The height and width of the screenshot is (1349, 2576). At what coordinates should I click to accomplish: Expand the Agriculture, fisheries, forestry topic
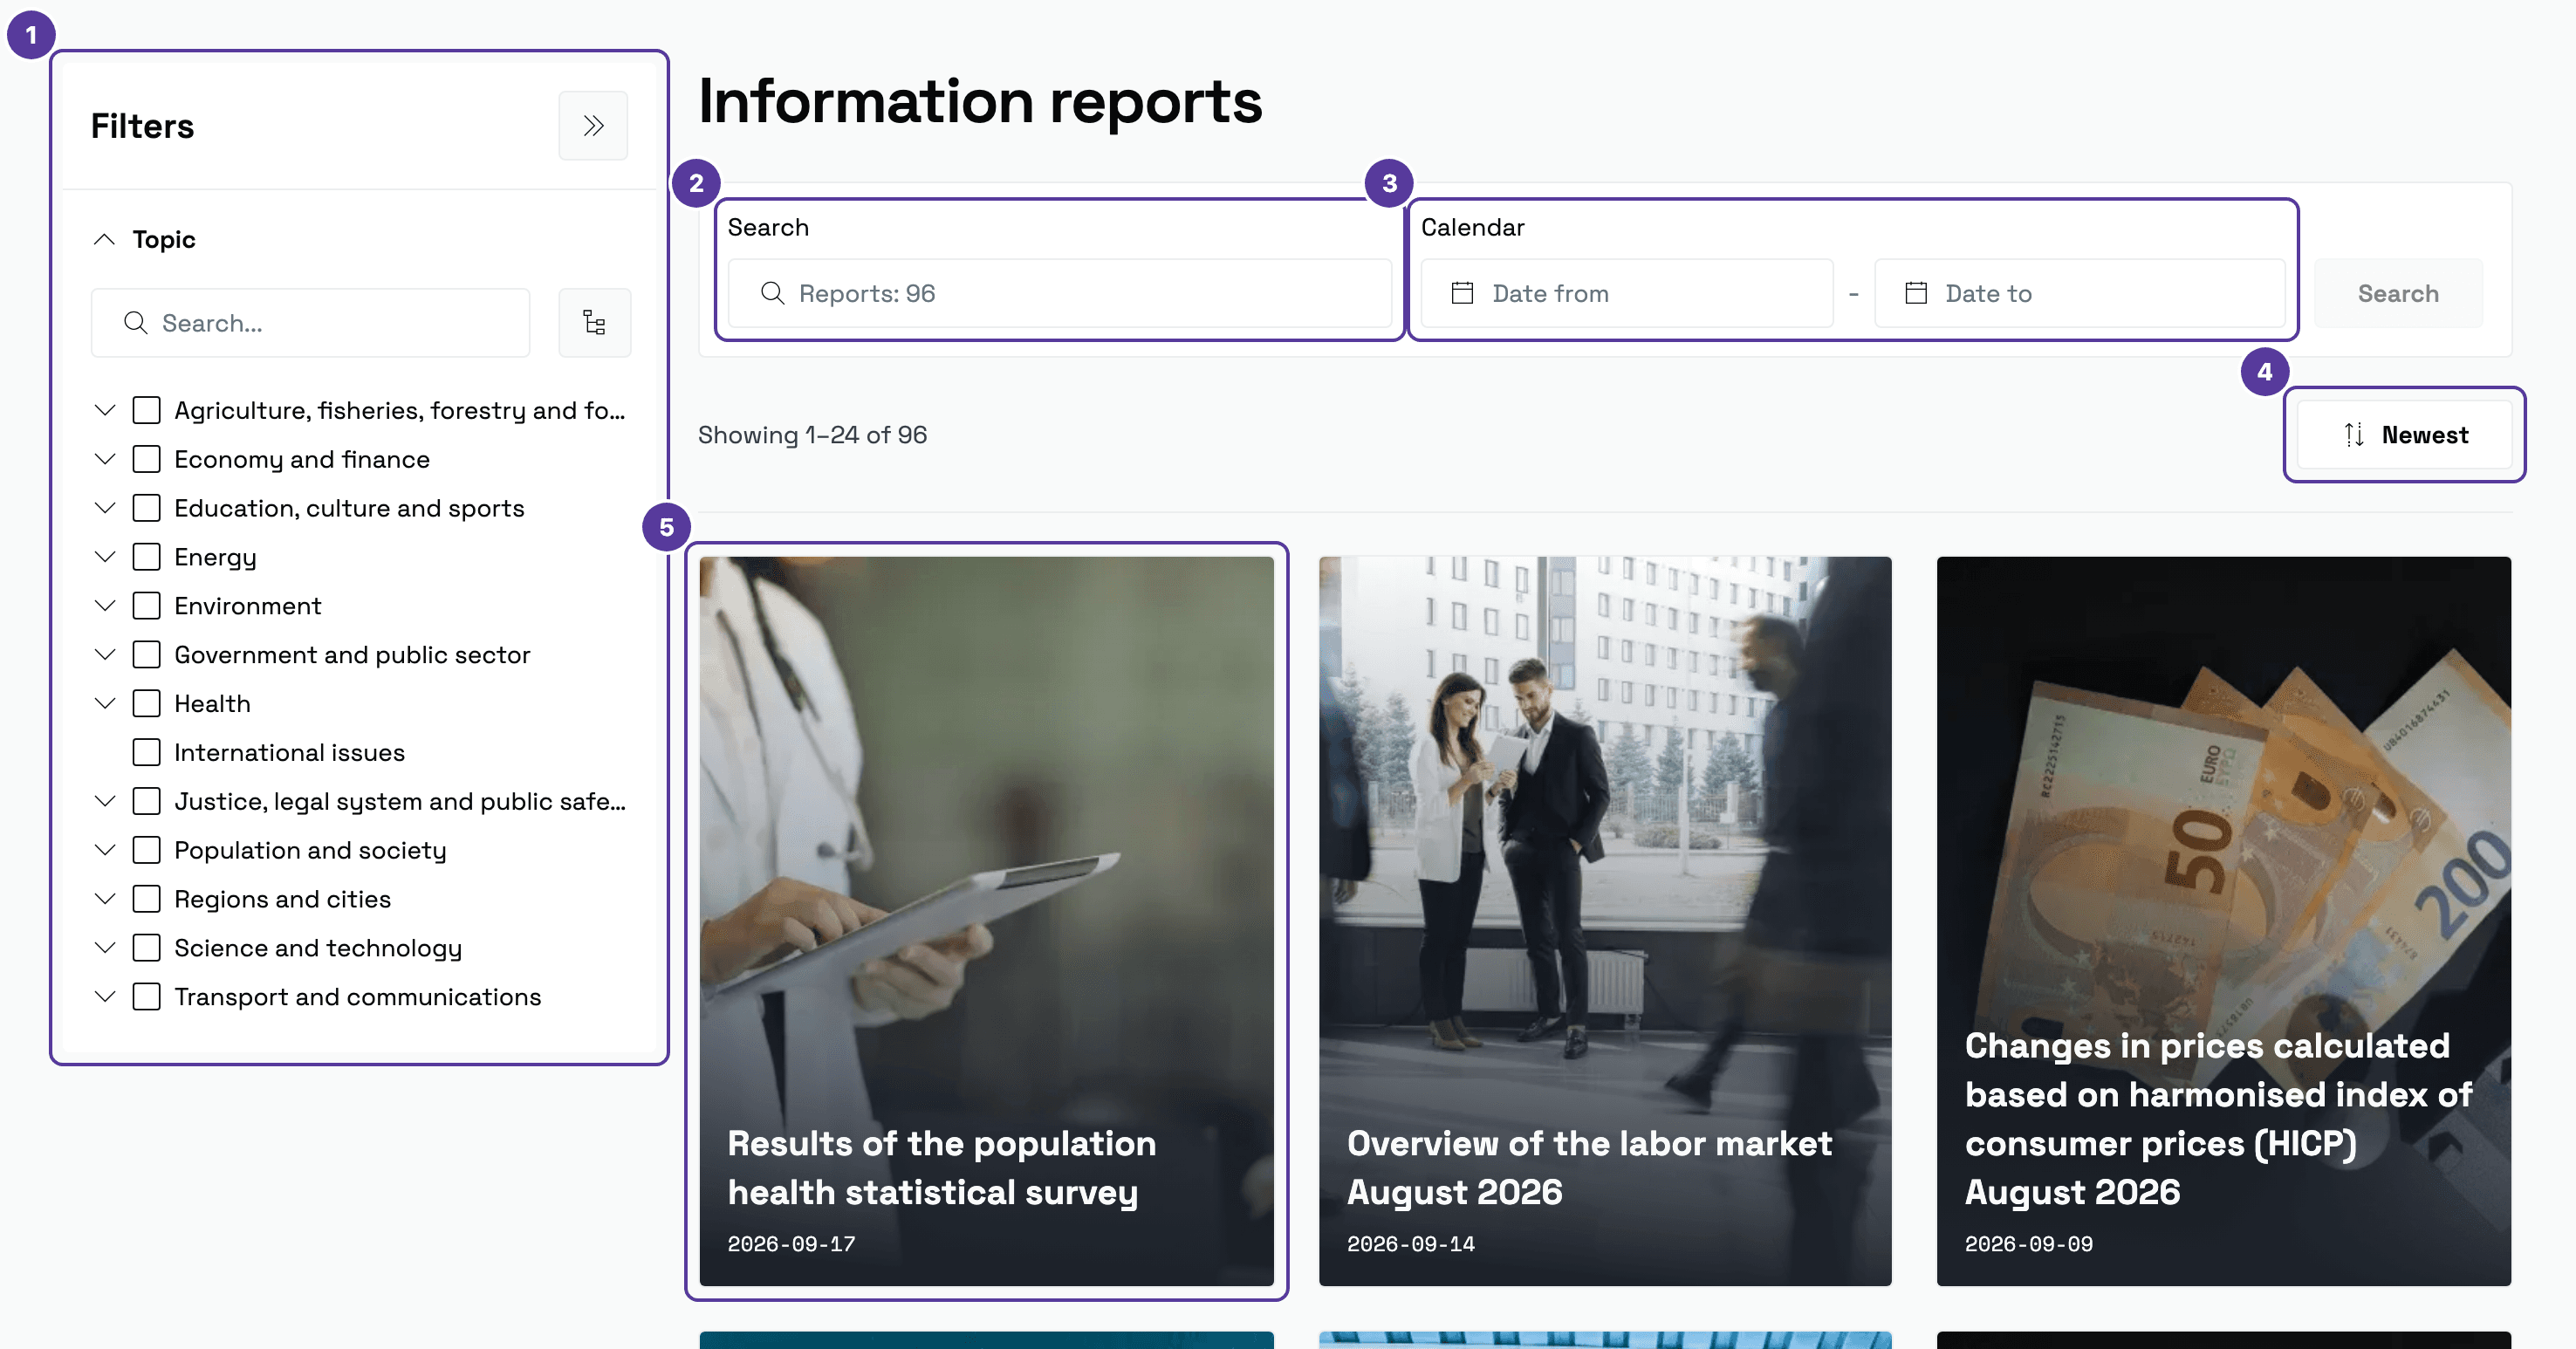[105, 410]
